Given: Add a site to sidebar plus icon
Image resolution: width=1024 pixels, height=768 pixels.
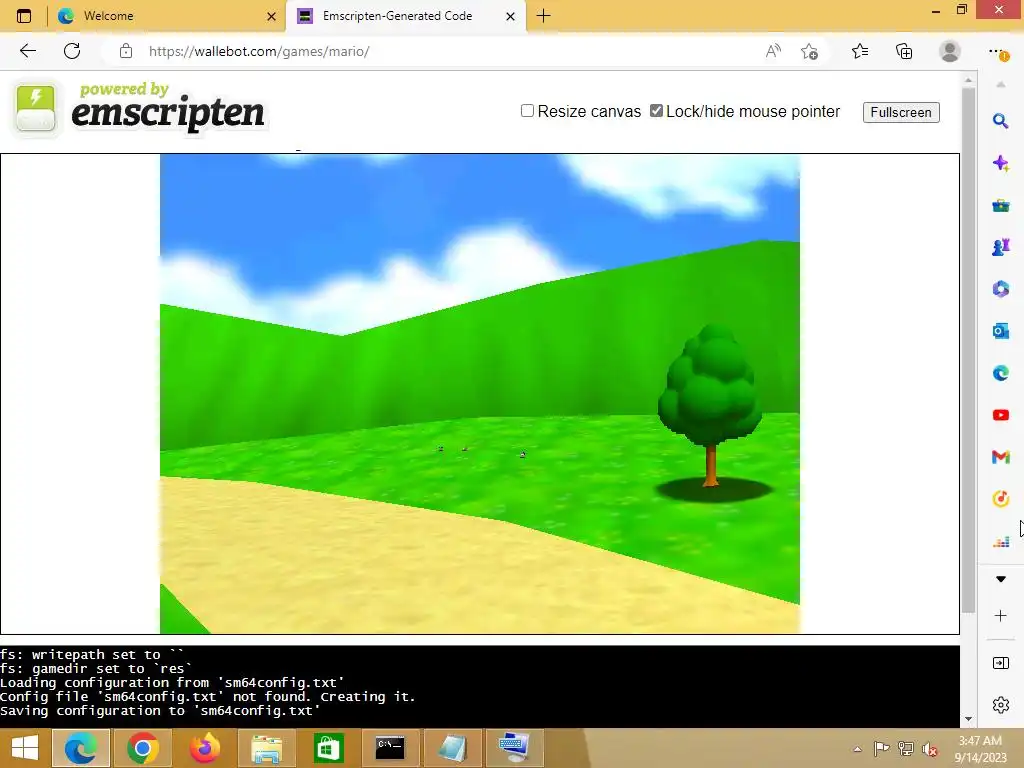Looking at the screenshot, I should click(1000, 616).
